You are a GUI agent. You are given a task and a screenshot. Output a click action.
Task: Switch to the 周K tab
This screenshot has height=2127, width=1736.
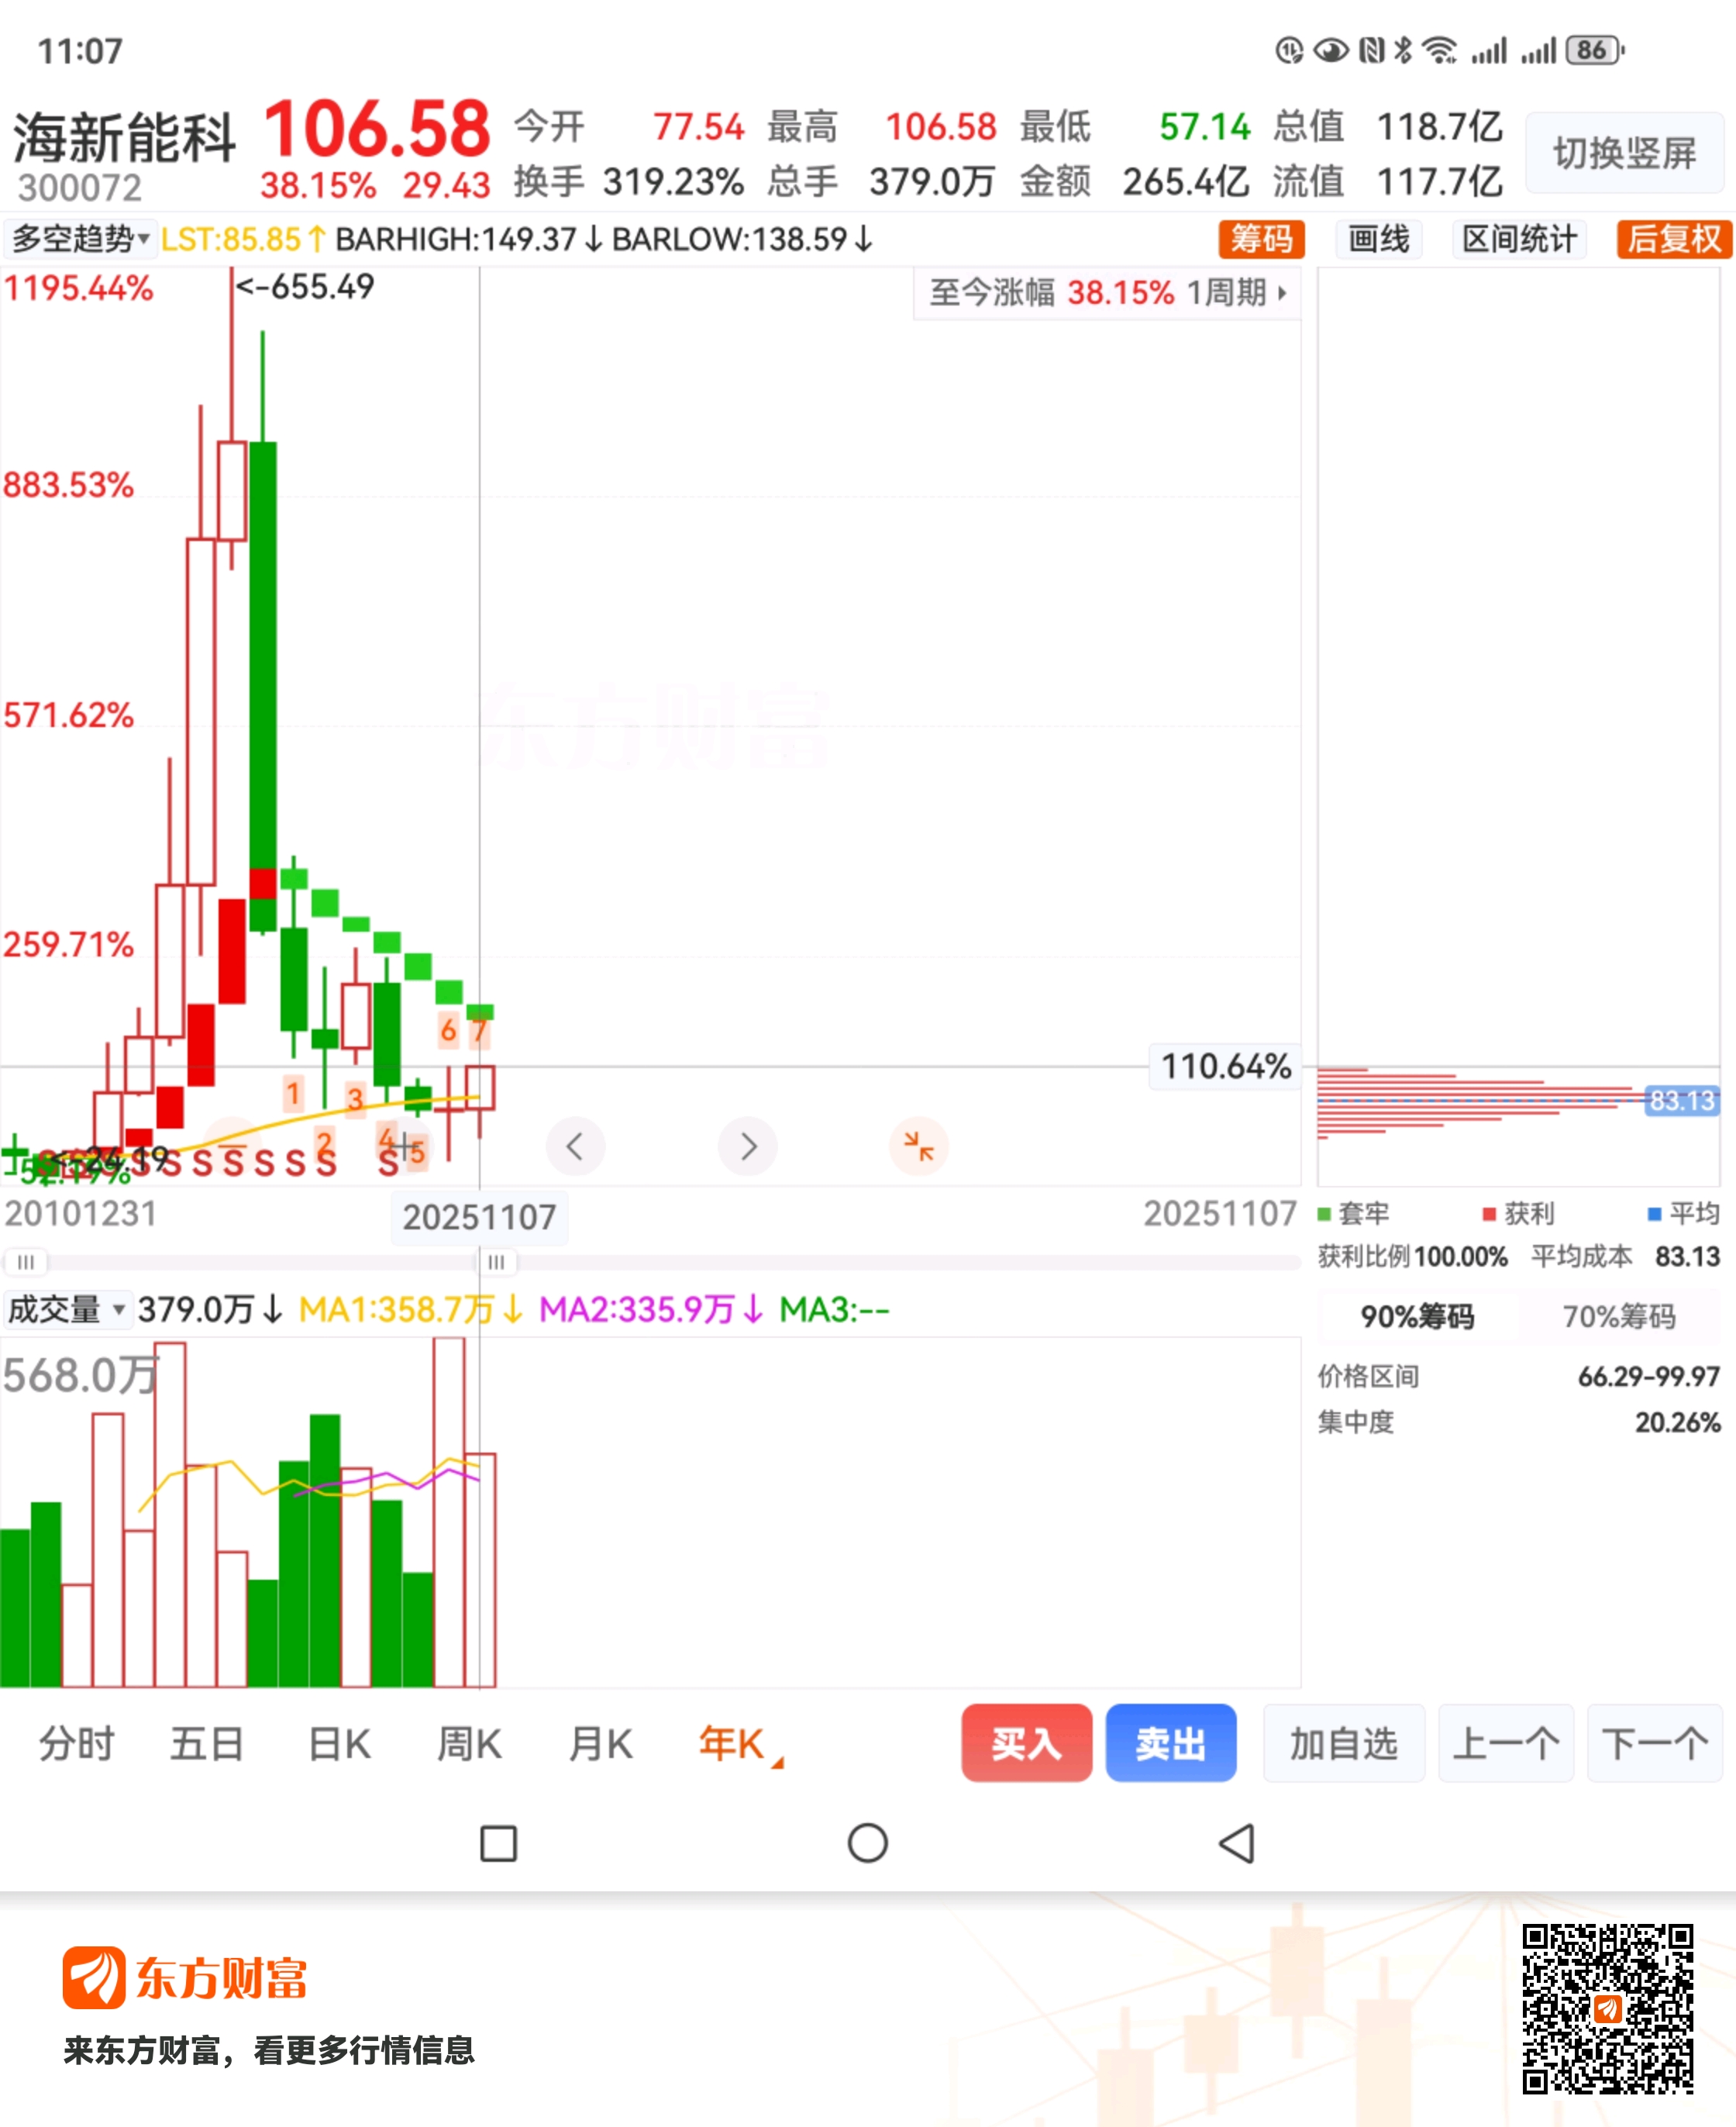[x=469, y=1744]
